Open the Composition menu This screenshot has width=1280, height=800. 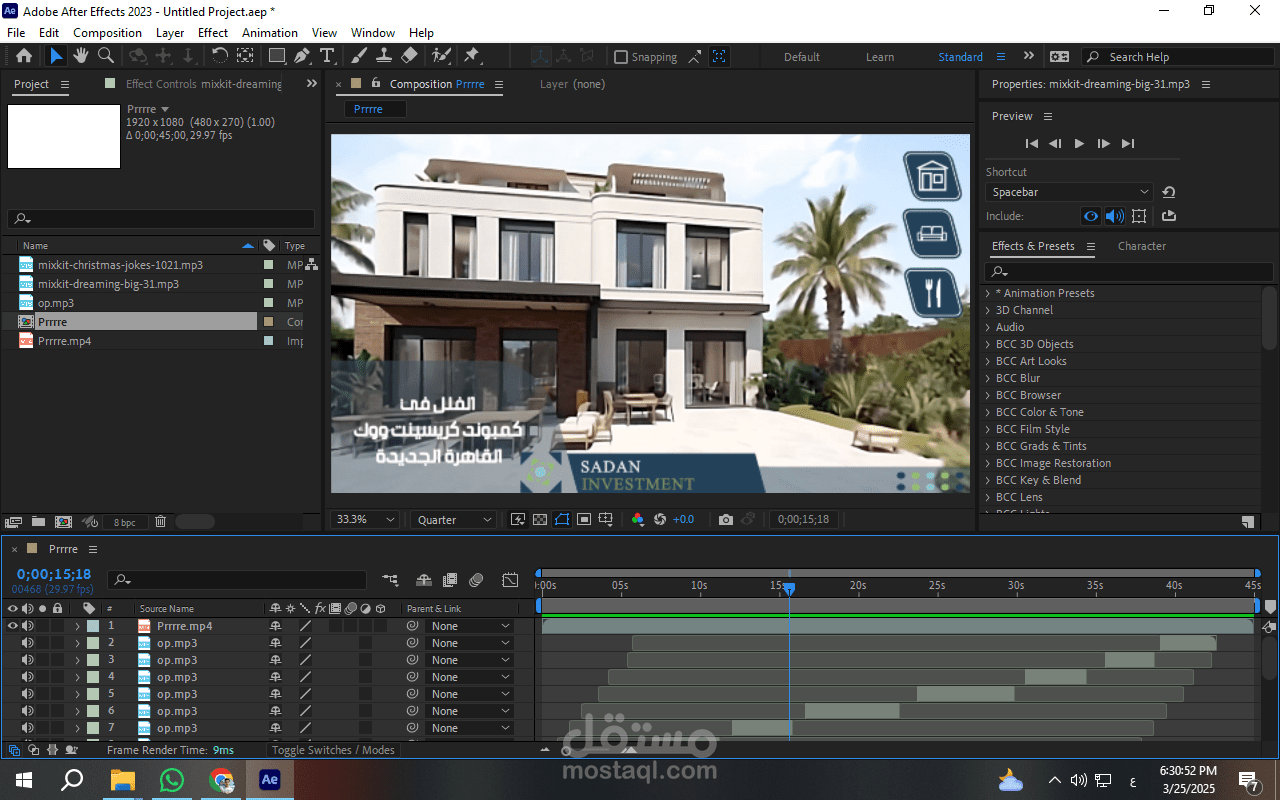107,33
